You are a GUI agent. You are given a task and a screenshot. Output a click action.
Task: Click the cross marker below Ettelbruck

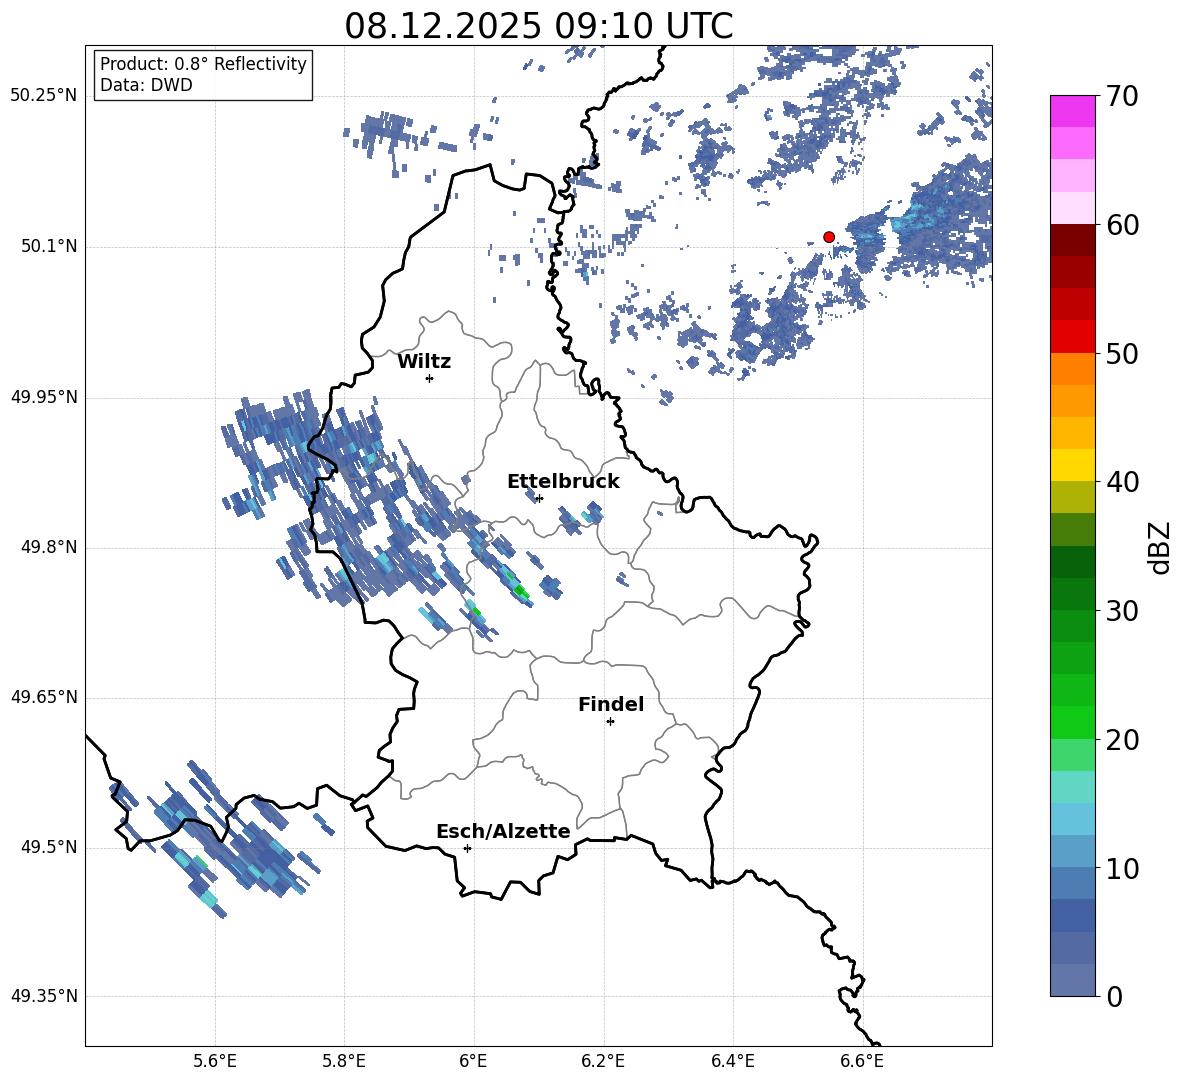[x=538, y=498]
